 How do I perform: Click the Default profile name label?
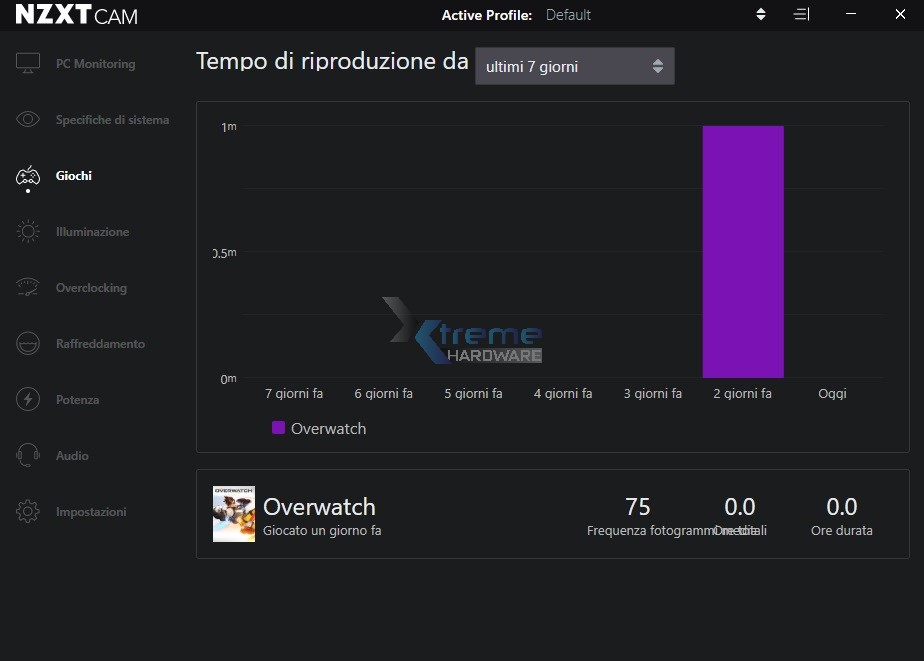[x=568, y=15]
